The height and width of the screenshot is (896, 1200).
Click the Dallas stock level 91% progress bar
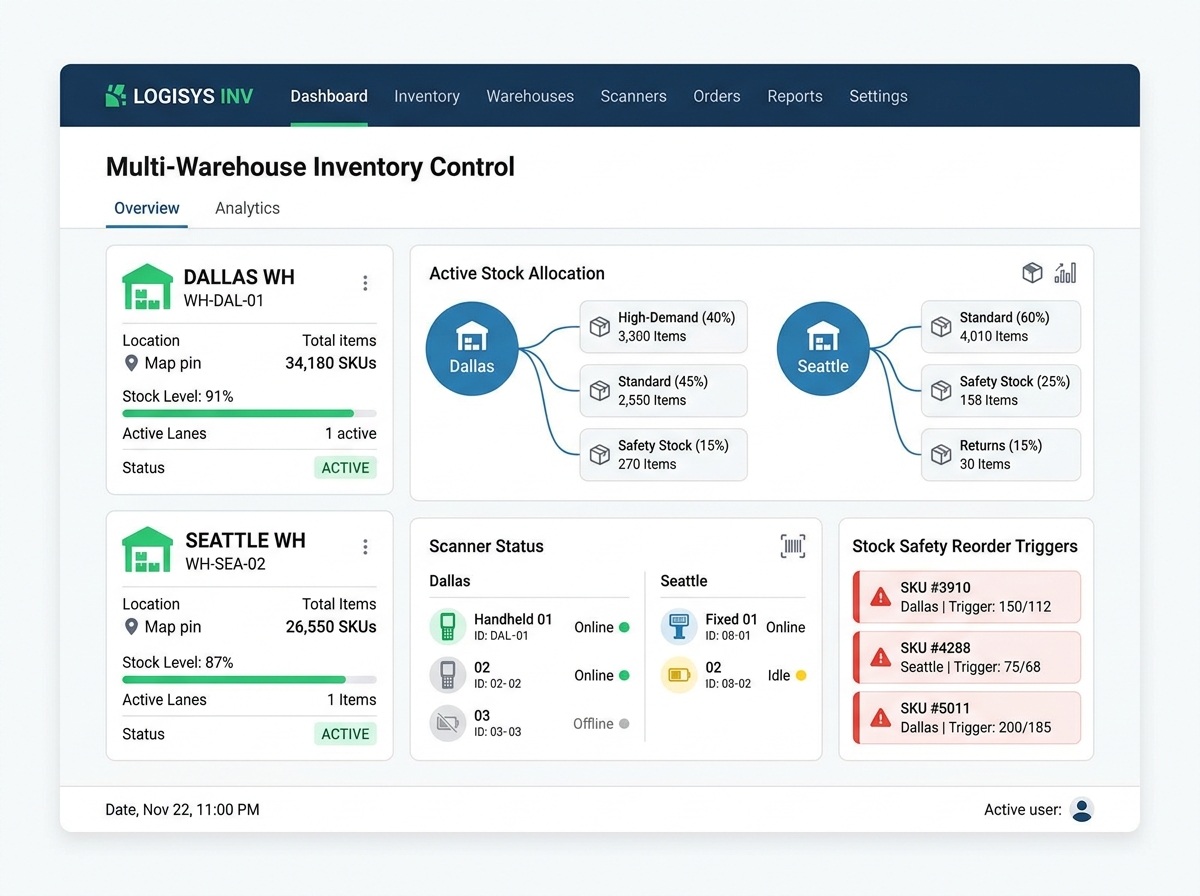(x=249, y=413)
